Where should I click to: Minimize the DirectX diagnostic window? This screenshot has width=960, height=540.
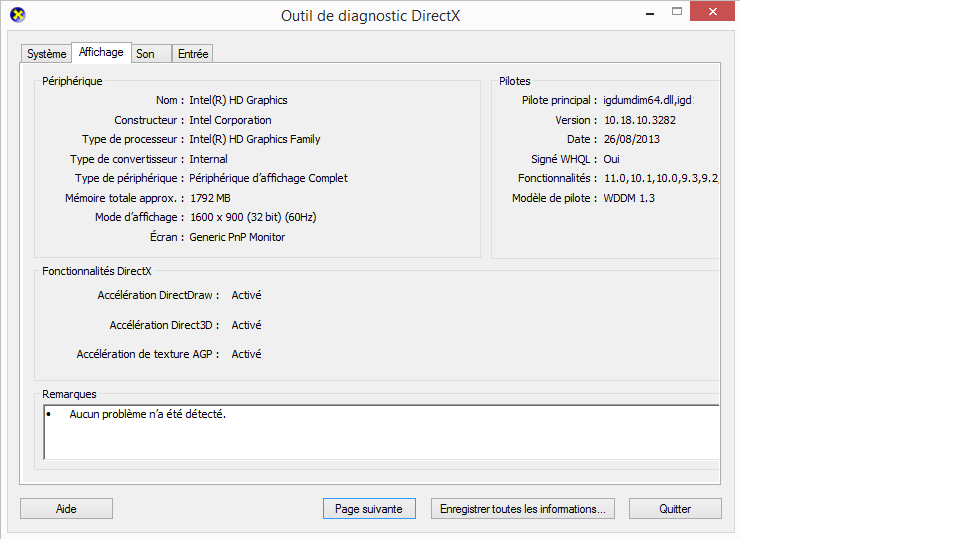(650, 12)
